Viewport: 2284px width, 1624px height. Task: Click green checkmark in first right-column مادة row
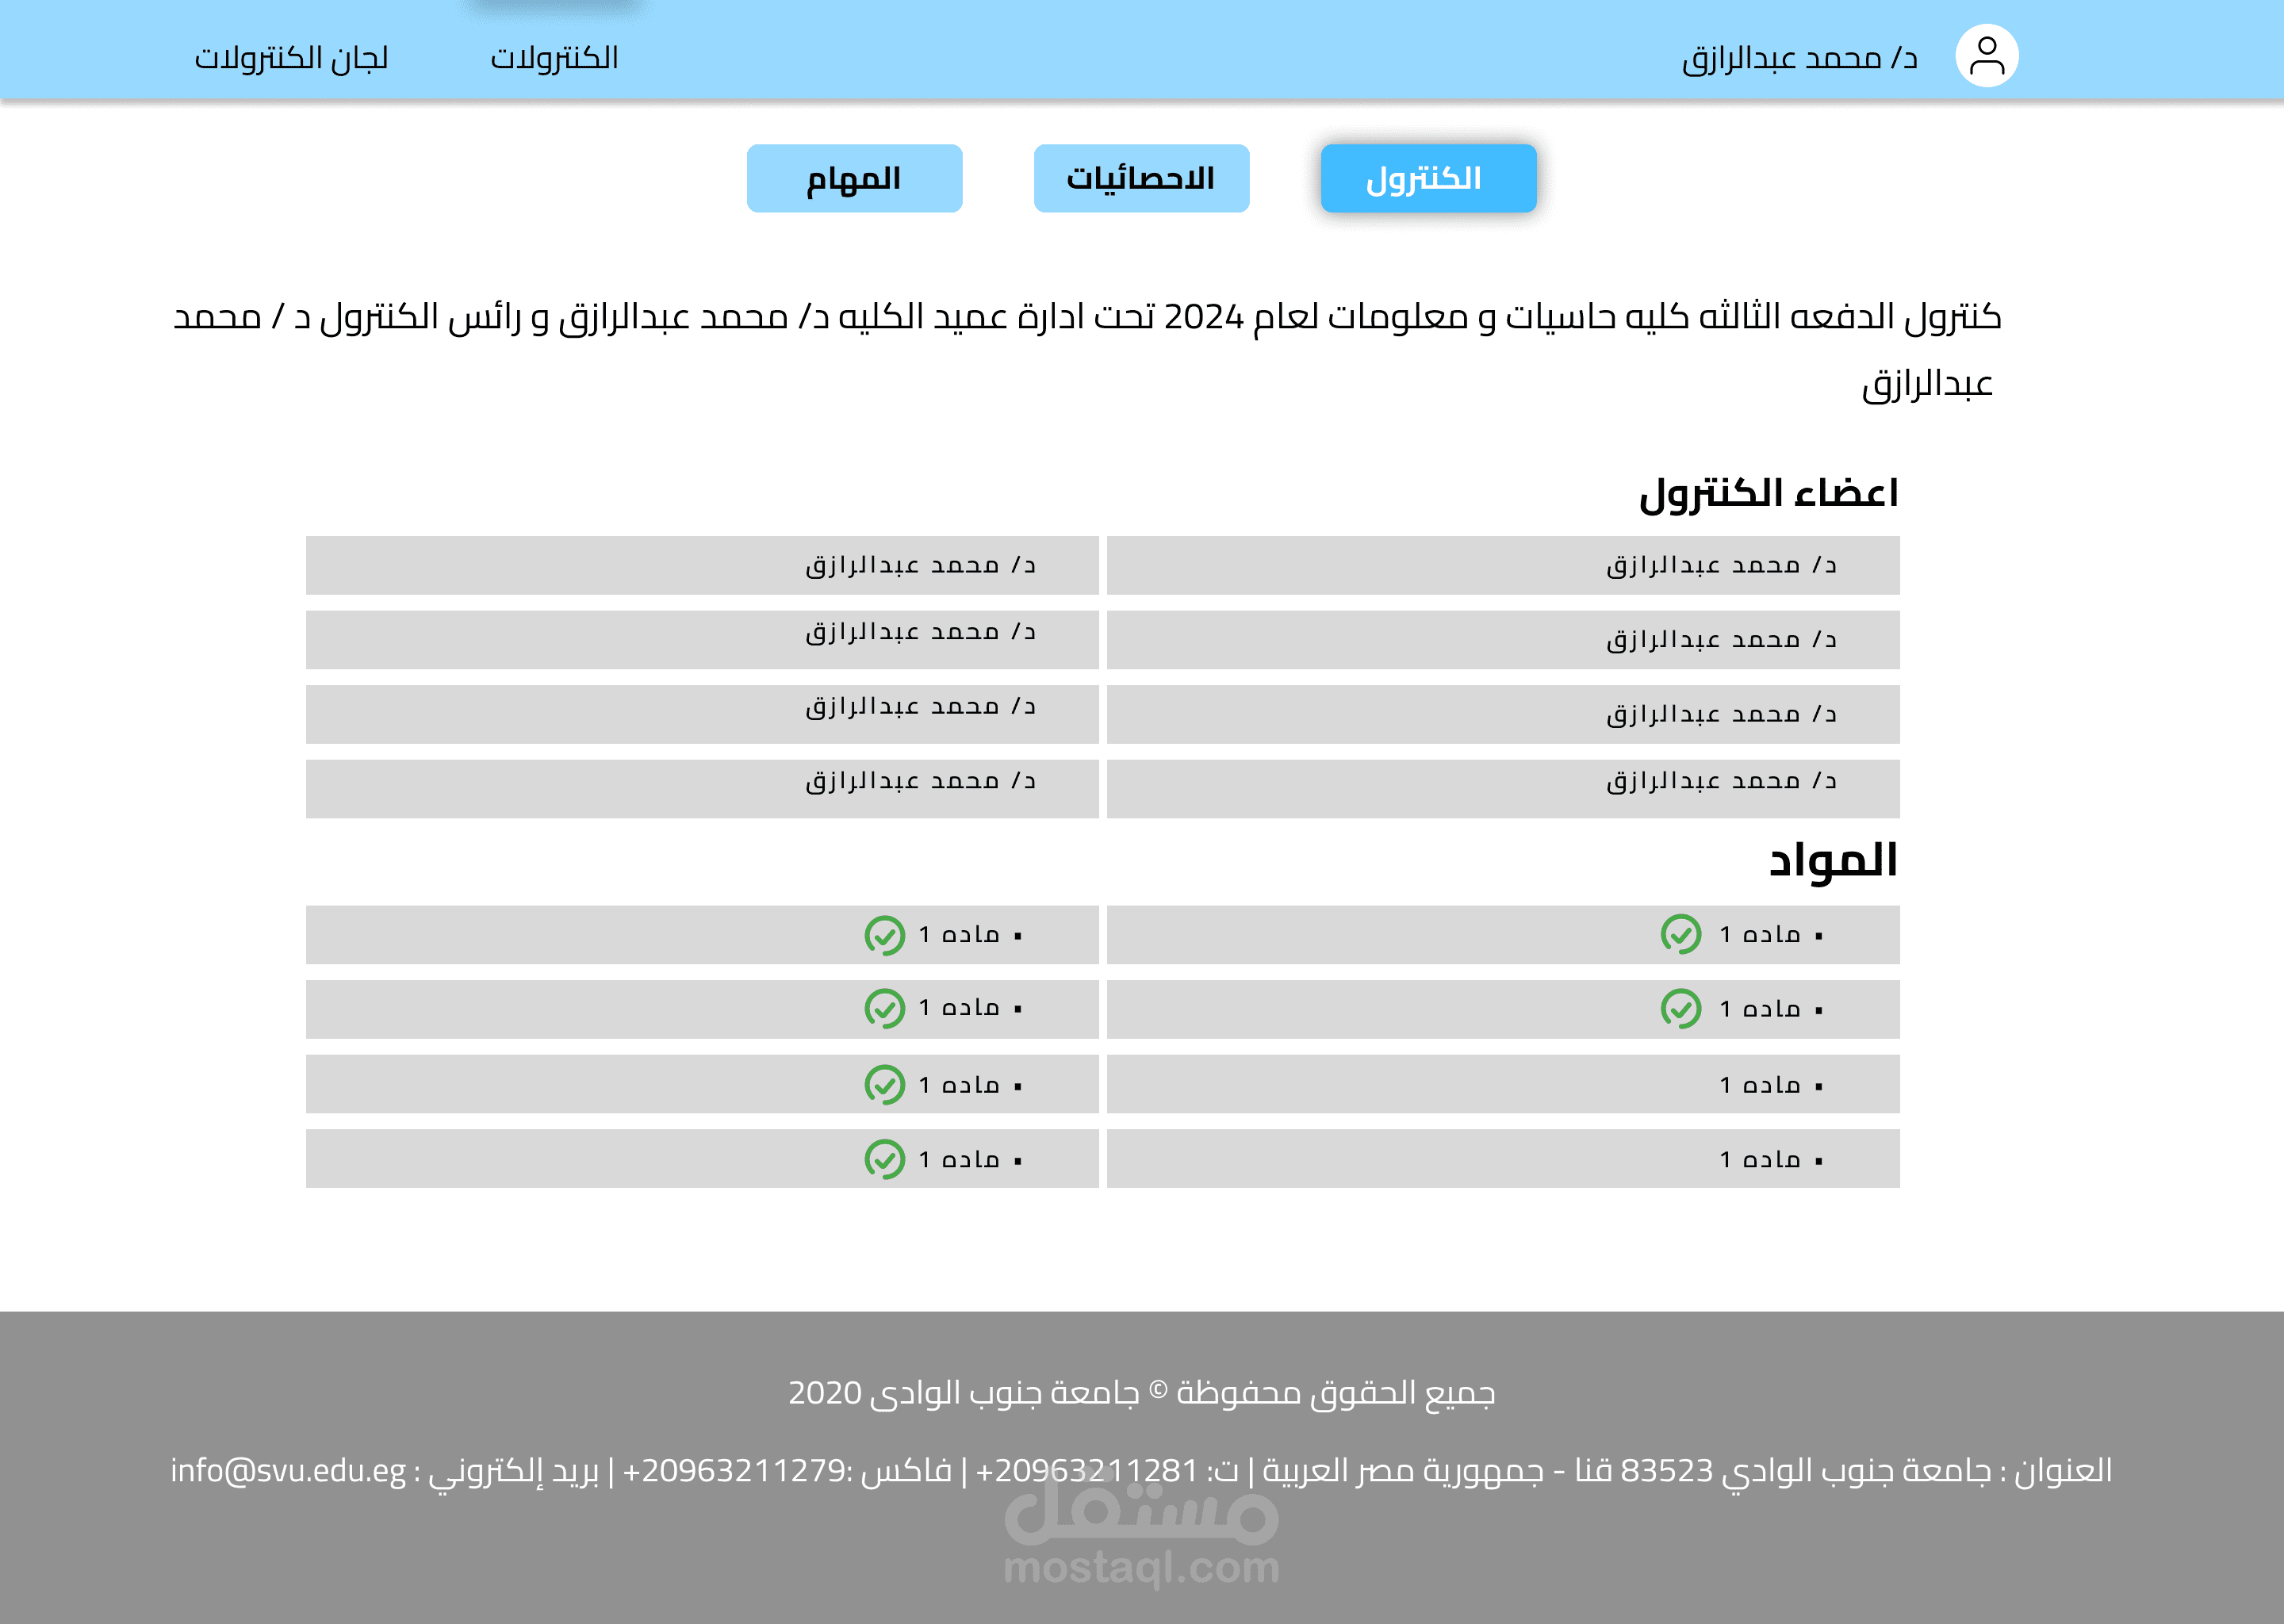1680,934
